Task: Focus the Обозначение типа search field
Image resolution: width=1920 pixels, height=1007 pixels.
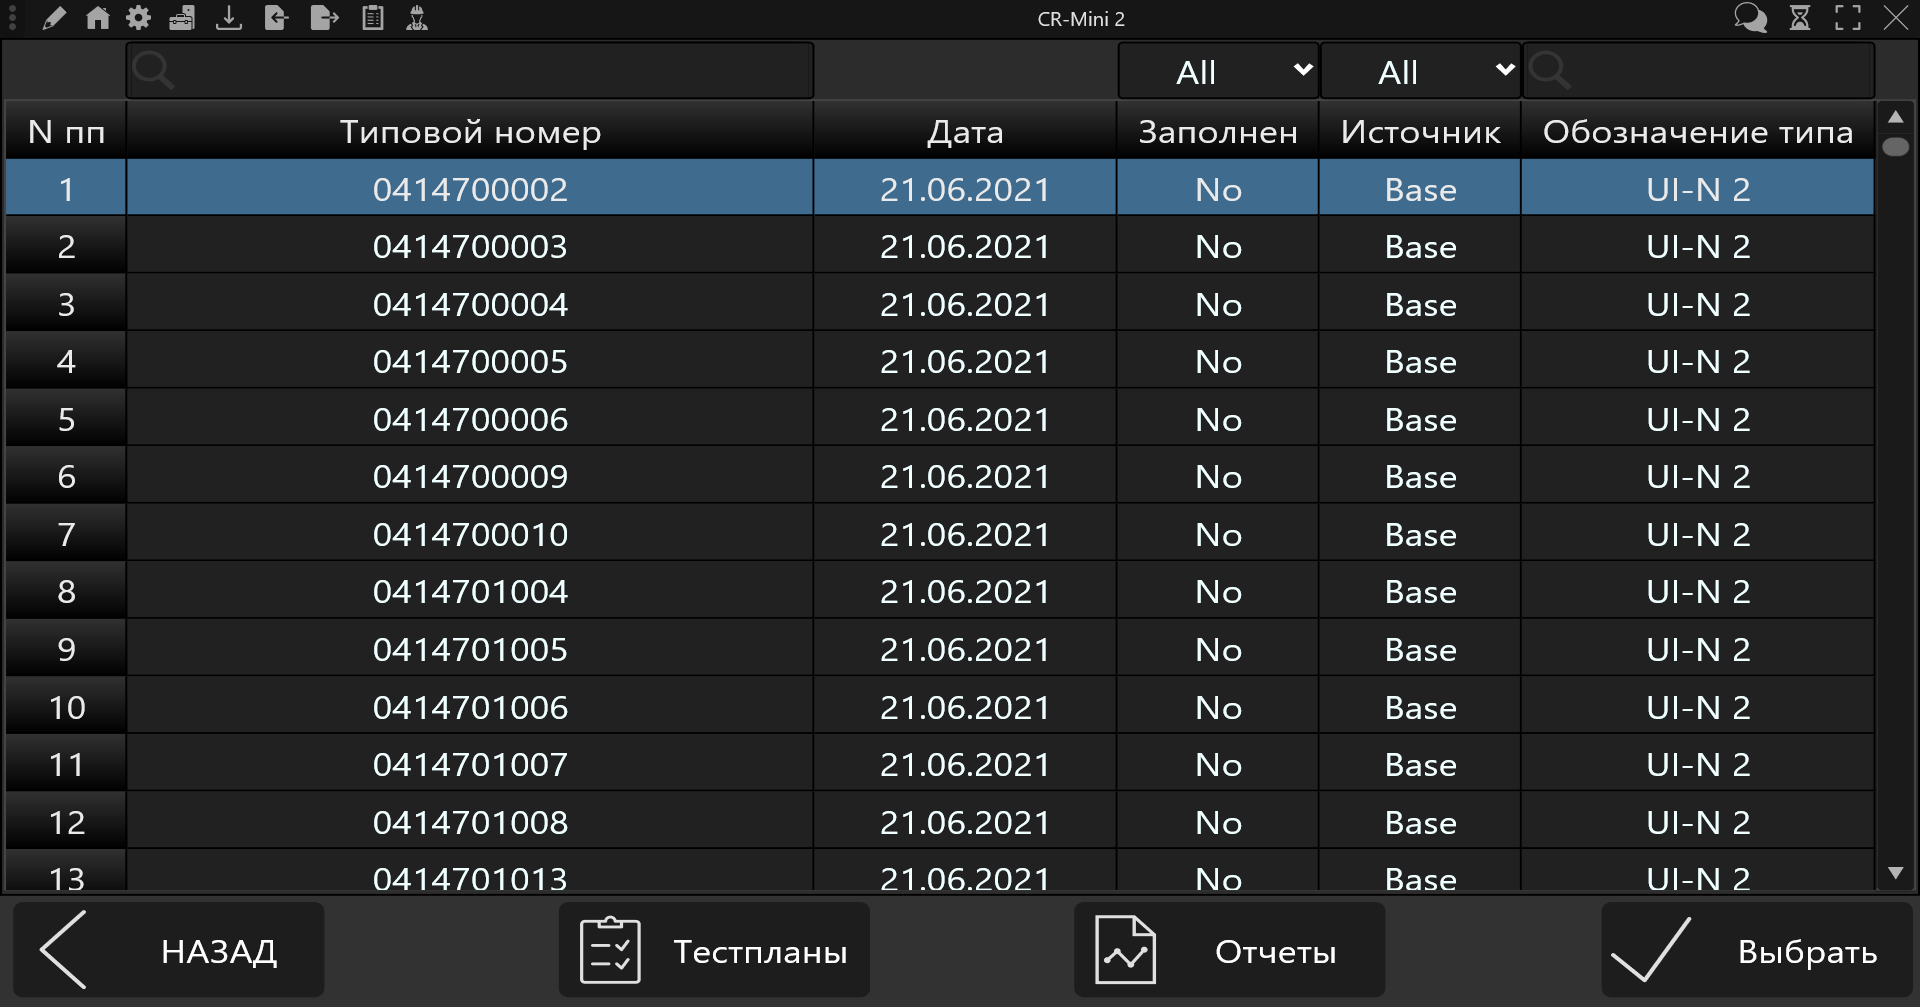Action: coord(1698,71)
